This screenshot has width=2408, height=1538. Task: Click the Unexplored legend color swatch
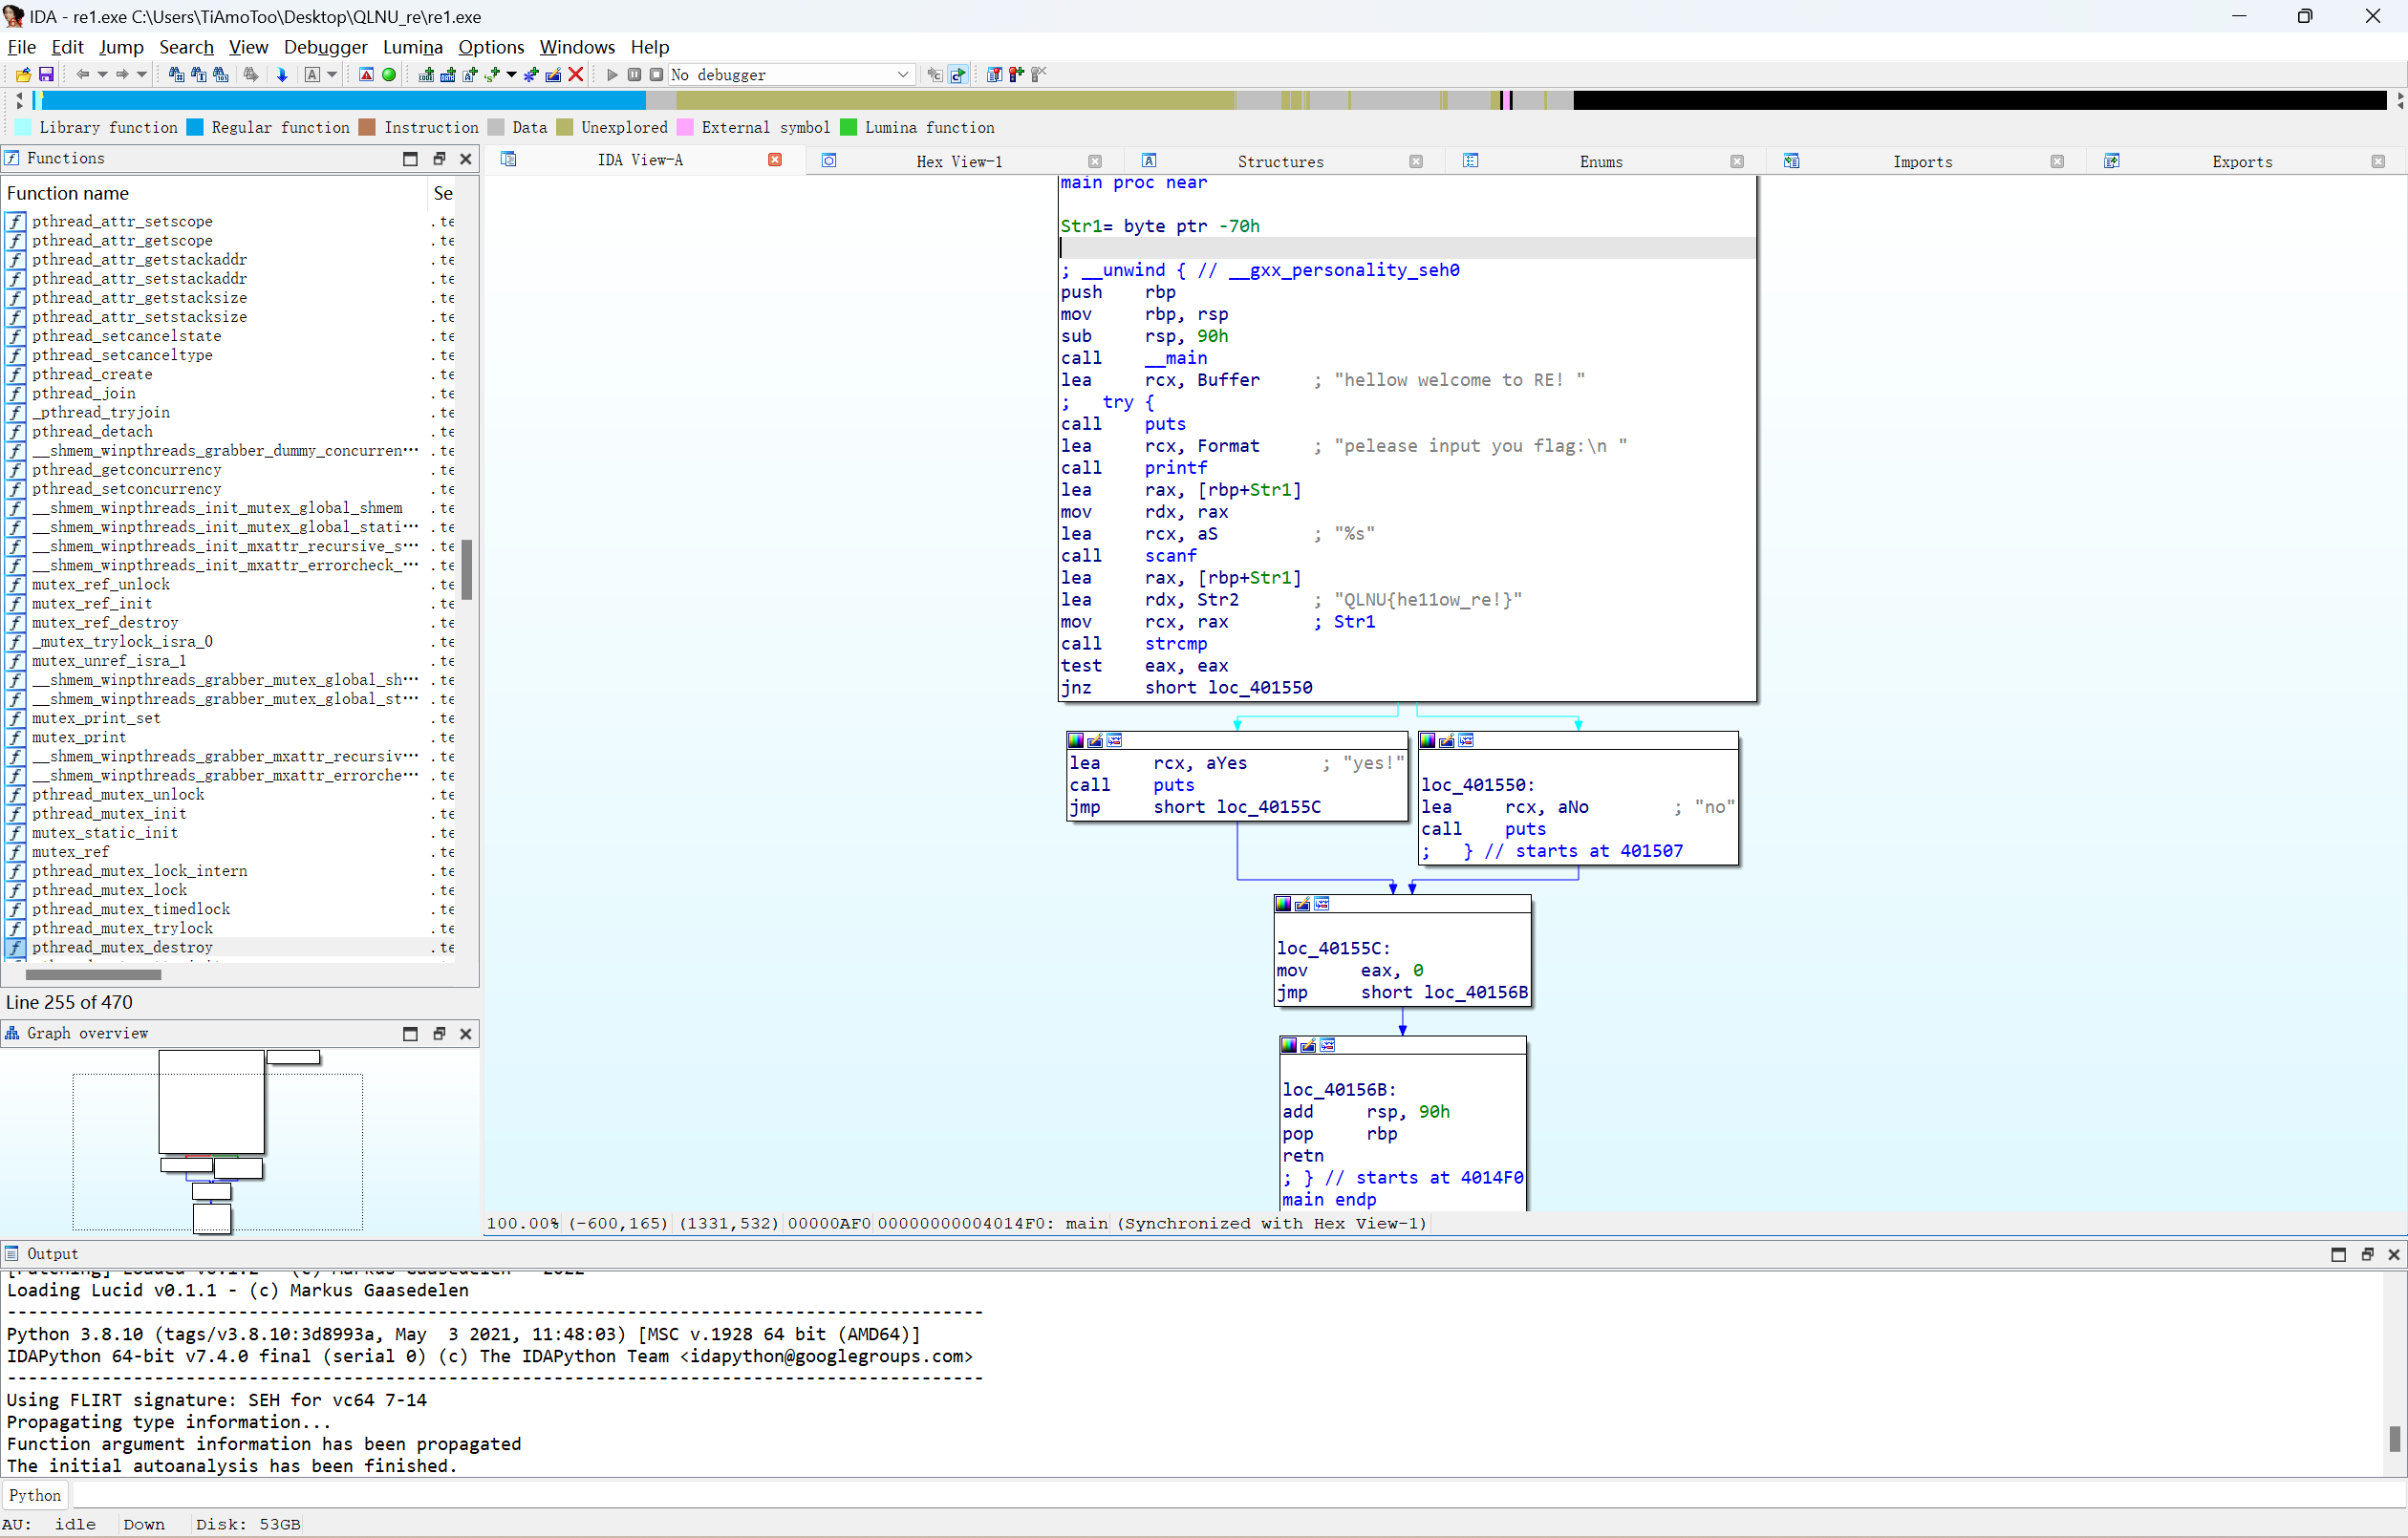coord(565,127)
